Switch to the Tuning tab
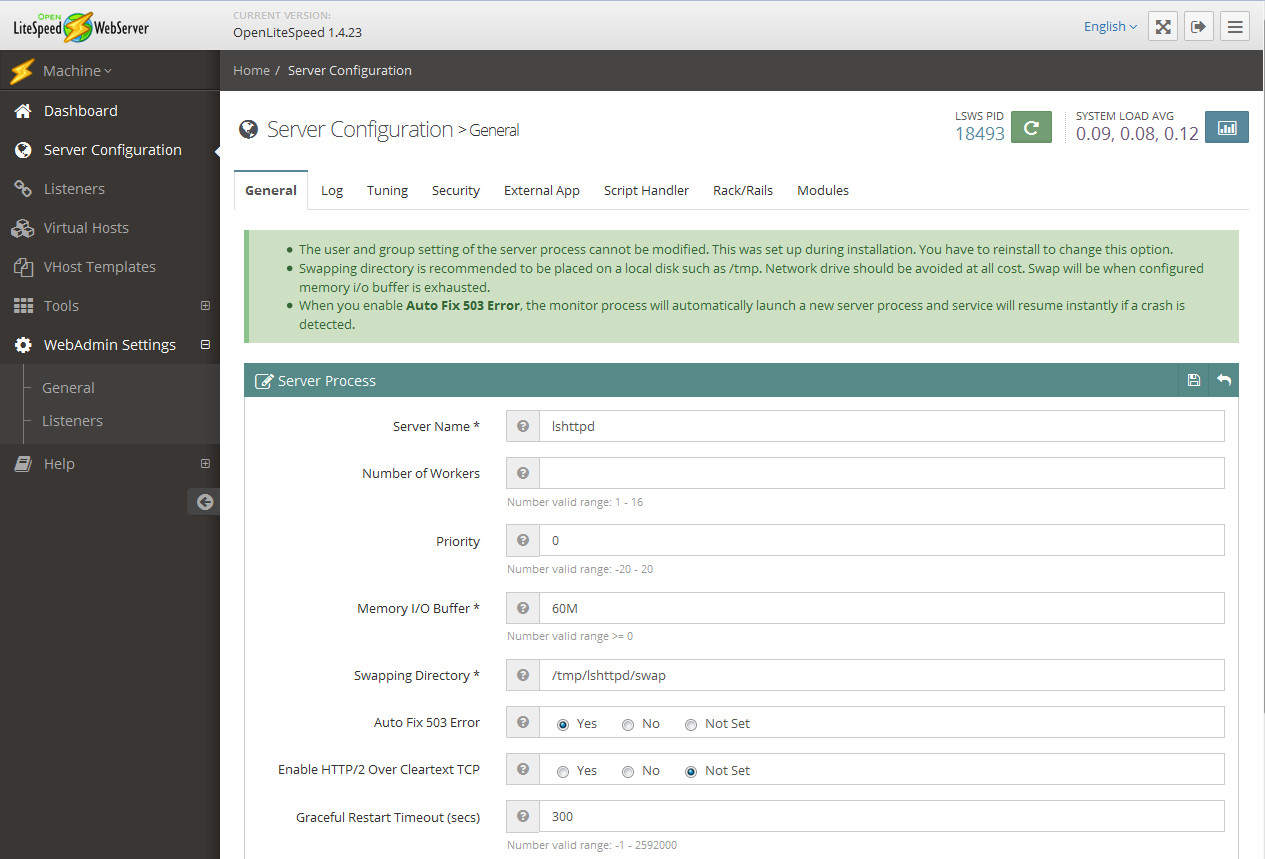 click(x=387, y=190)
